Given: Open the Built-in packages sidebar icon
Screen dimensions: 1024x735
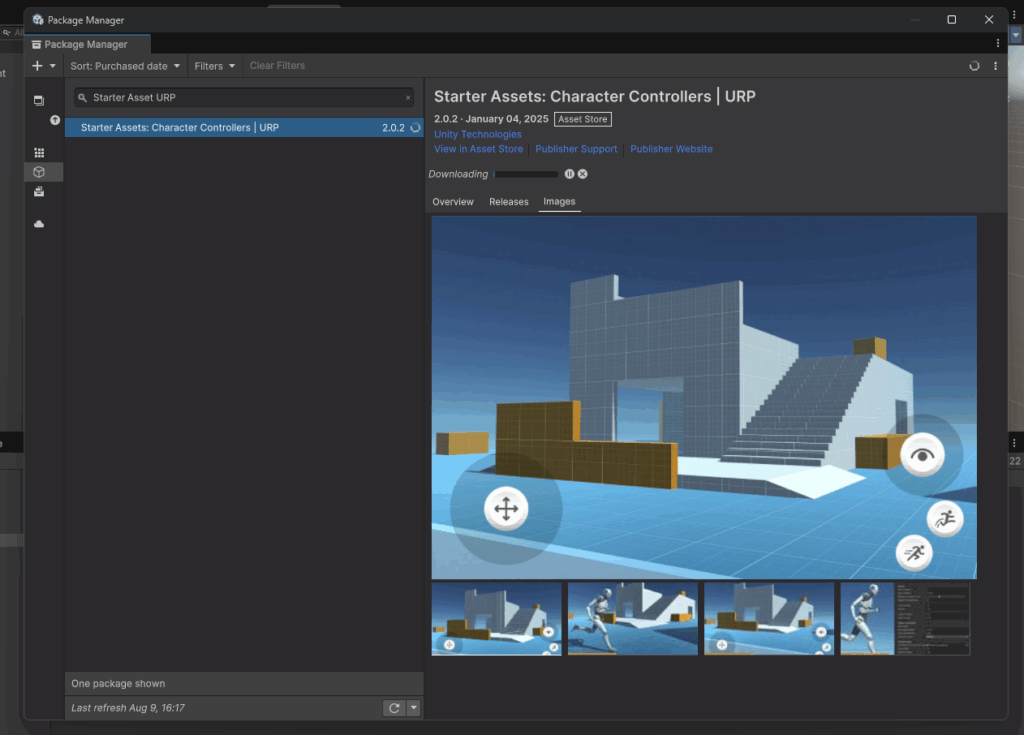Looking at the screenshot, I should click(x=39, y=191).
